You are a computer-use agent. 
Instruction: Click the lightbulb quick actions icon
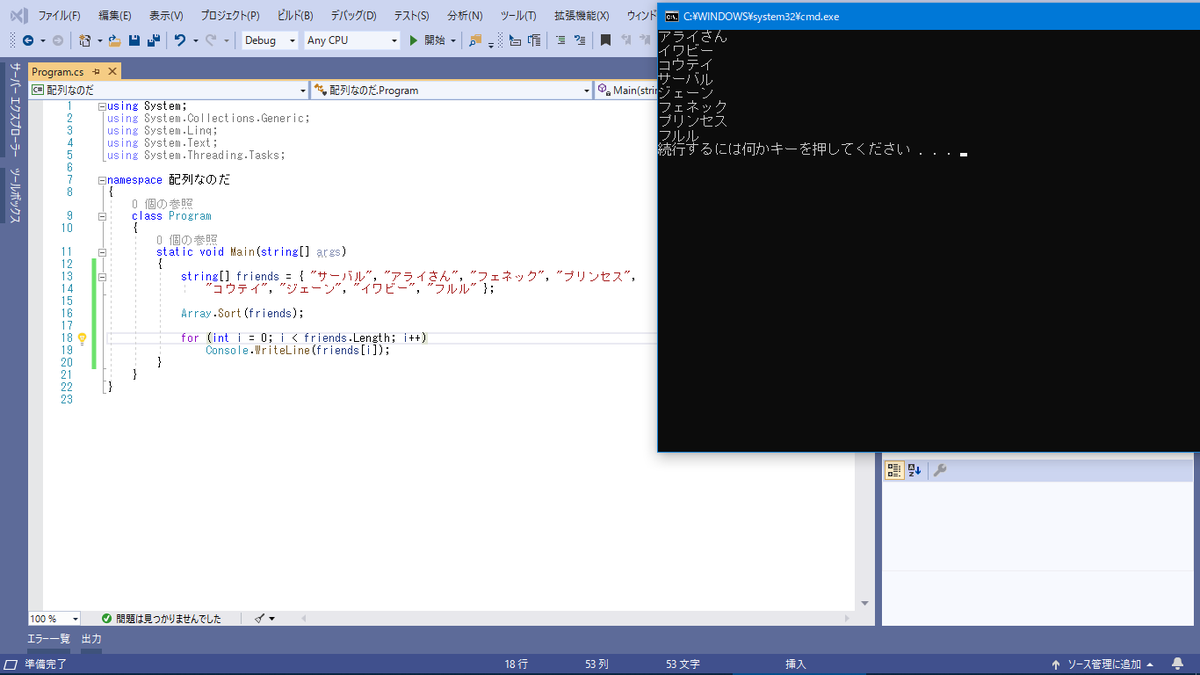pos(82,338)
